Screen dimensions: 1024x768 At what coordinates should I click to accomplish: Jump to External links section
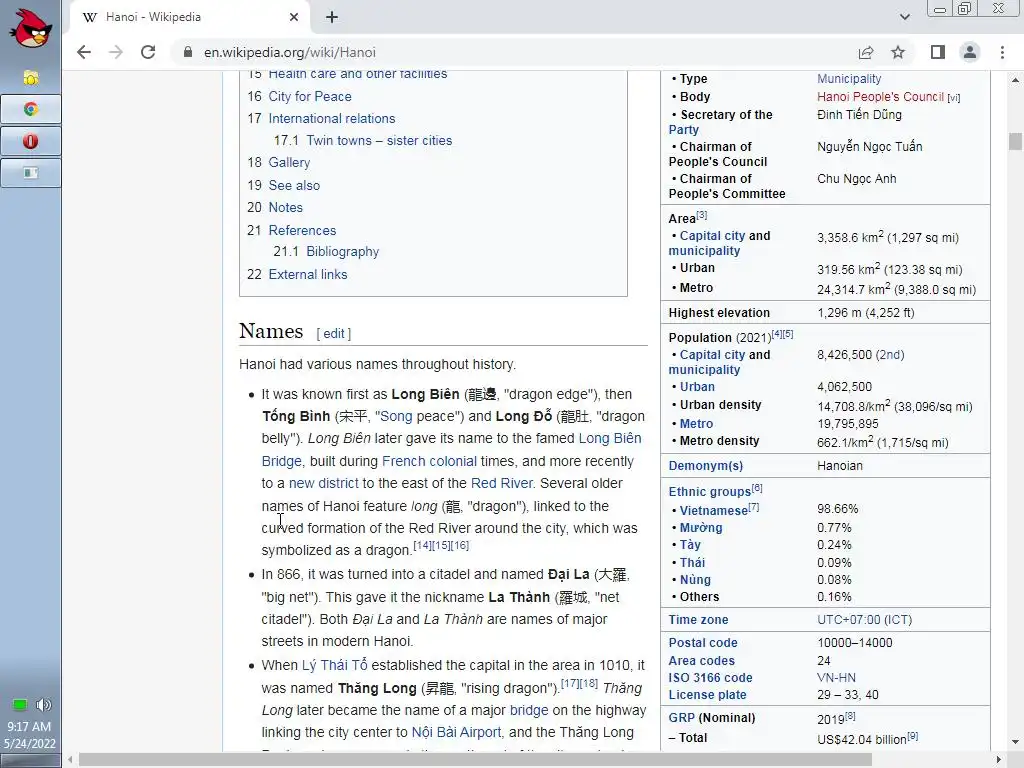[308, 275]
